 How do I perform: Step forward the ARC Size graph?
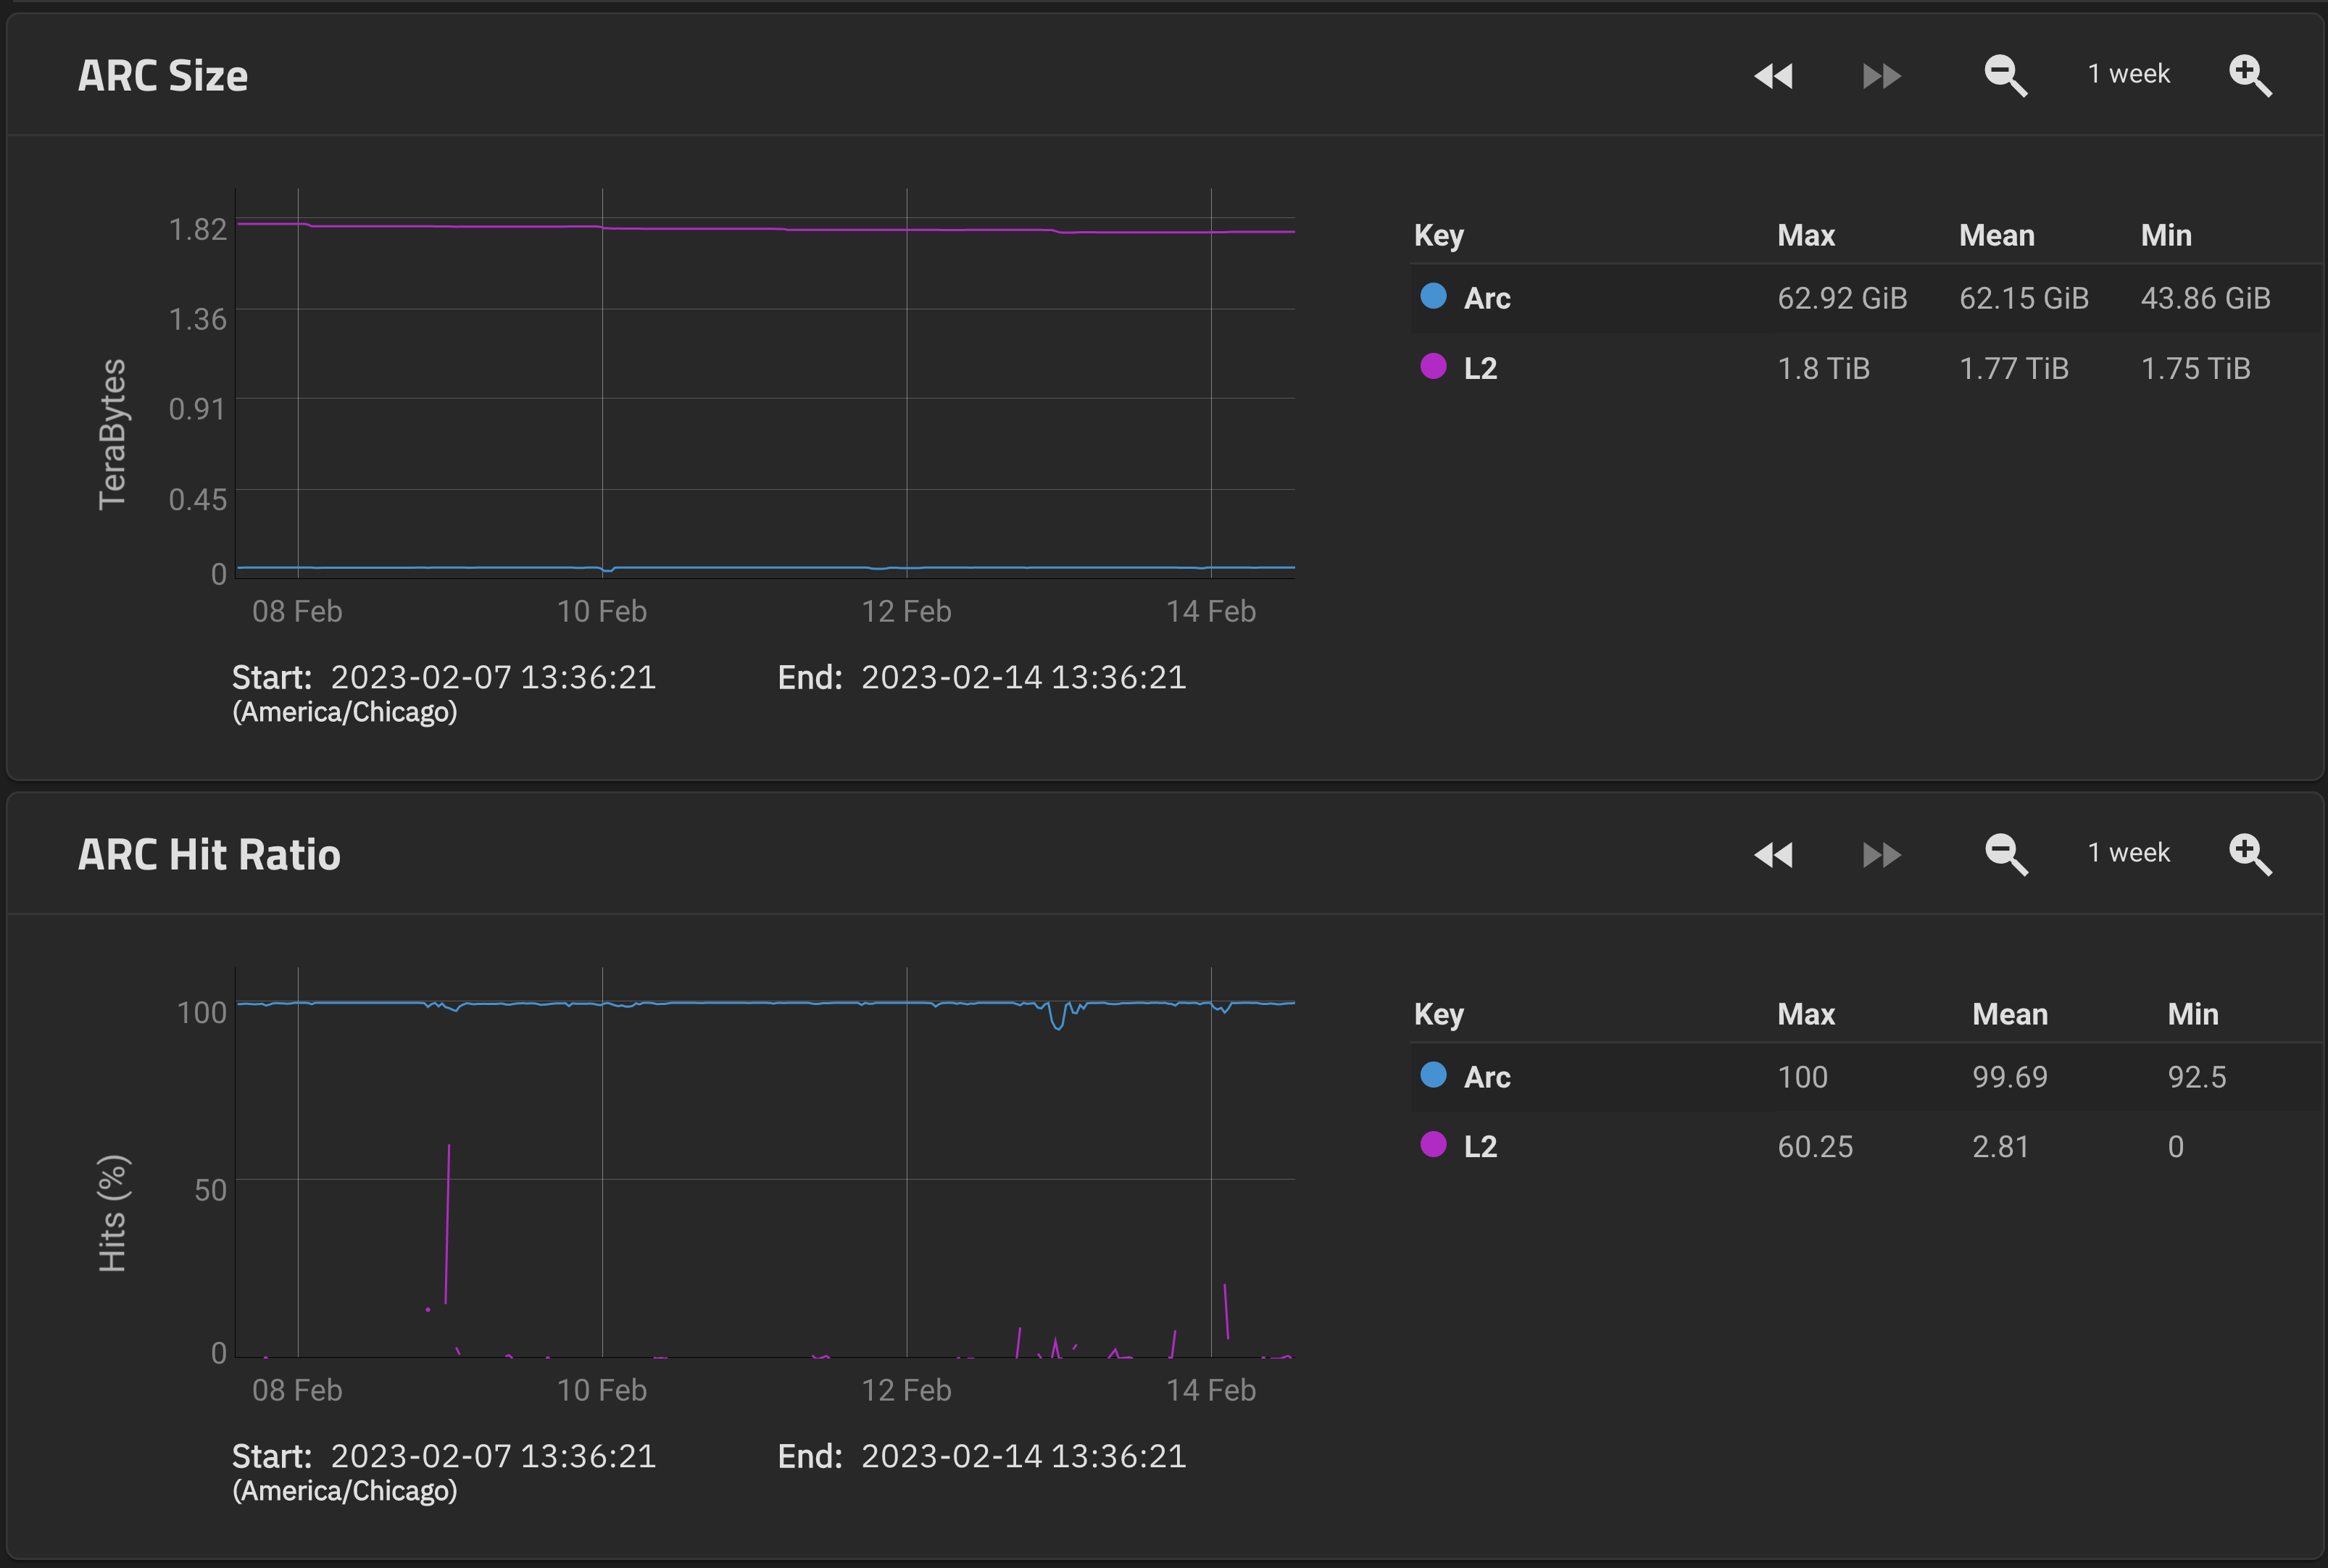tap(1881, 76)
